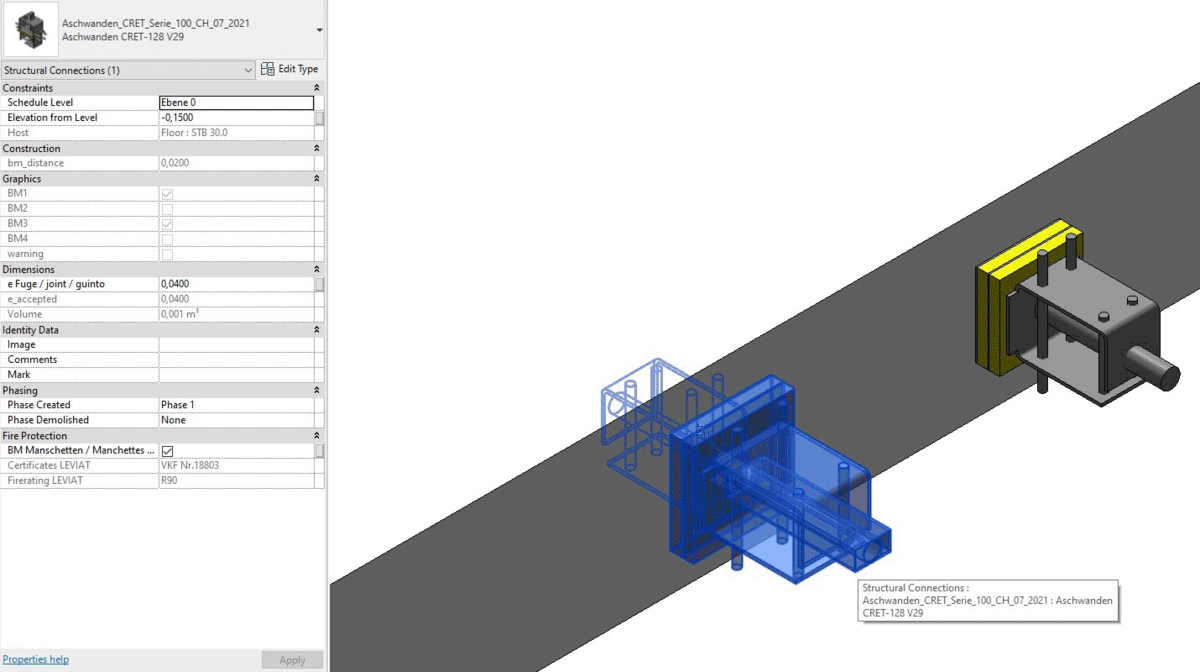Collapse the Dimensions section
The width and height of the screenshot is (1200, 672).
coord(317,269)
